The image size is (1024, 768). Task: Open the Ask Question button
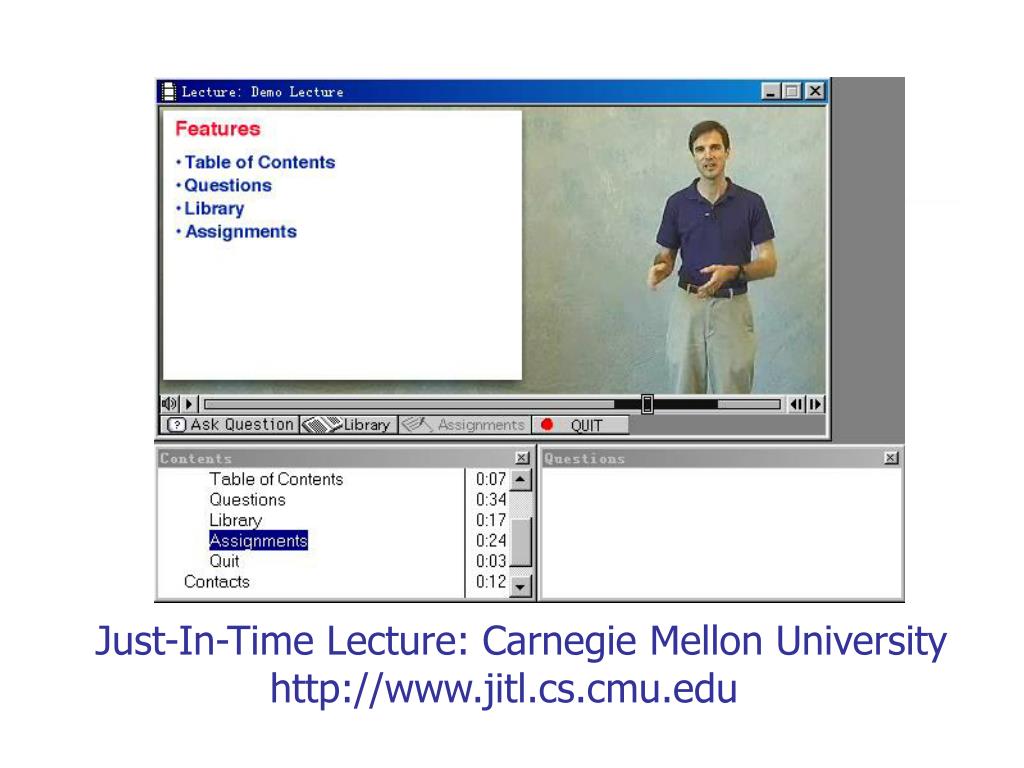pos(230,424)
